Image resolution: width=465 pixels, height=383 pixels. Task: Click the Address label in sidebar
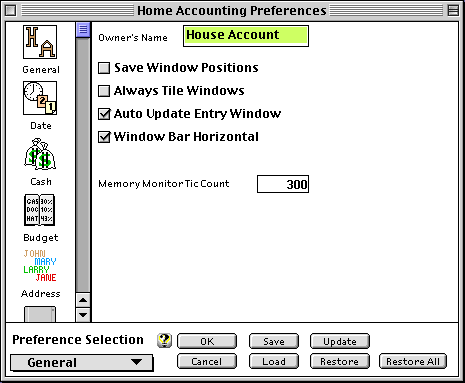coord(41,294)
